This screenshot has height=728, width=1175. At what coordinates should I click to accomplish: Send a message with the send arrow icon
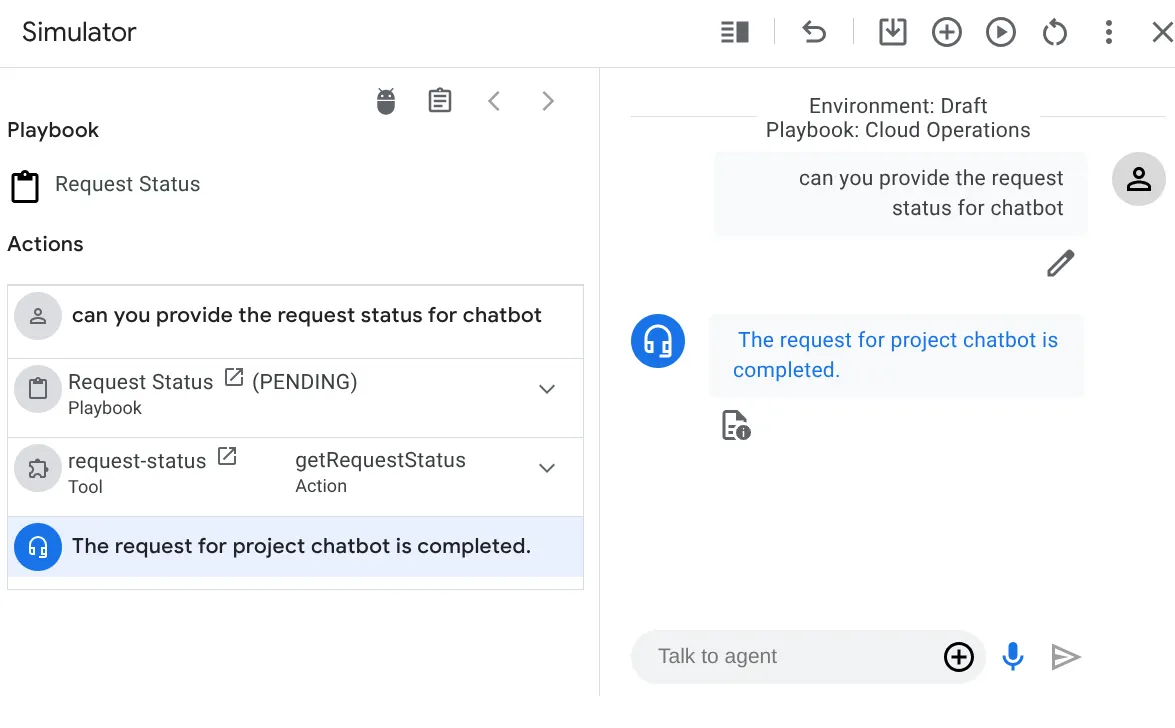(x=1066, y=656)
